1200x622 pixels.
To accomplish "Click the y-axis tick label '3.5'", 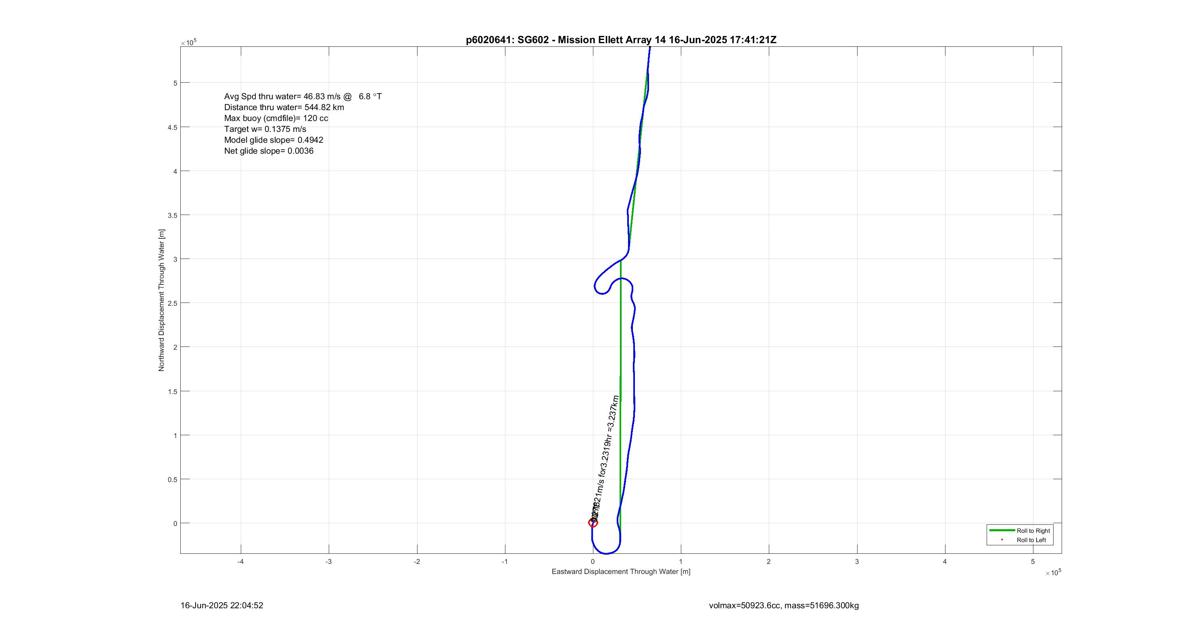I will (x=171, y=215).
